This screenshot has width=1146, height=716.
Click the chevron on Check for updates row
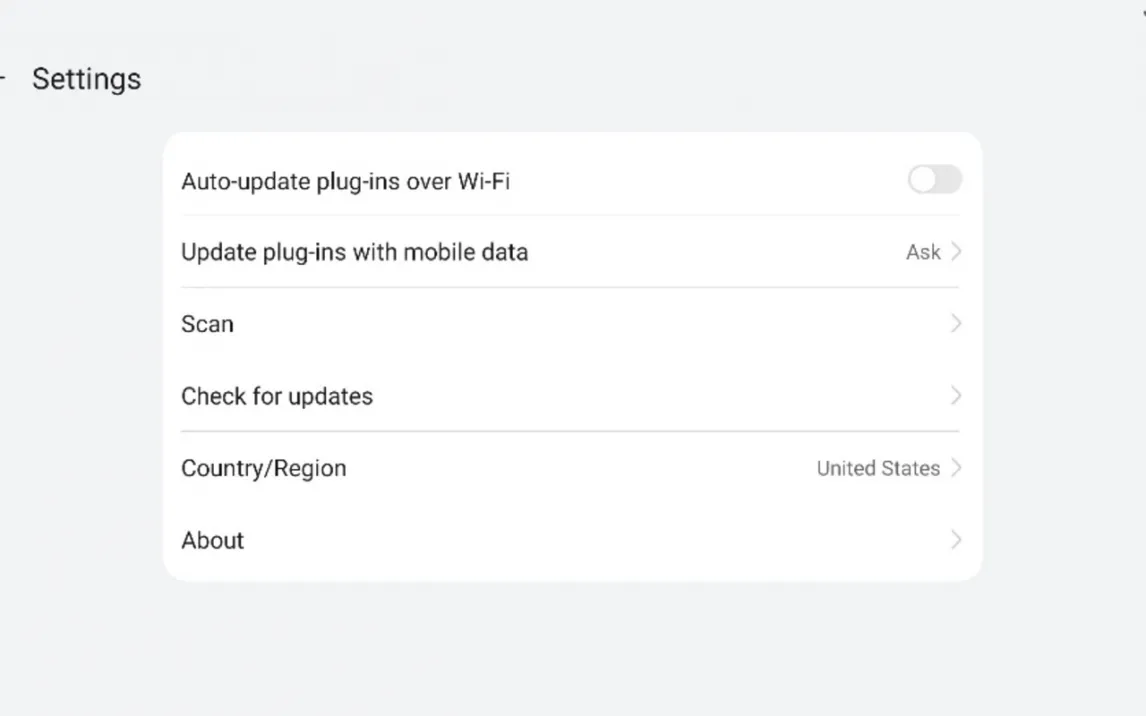956,396
